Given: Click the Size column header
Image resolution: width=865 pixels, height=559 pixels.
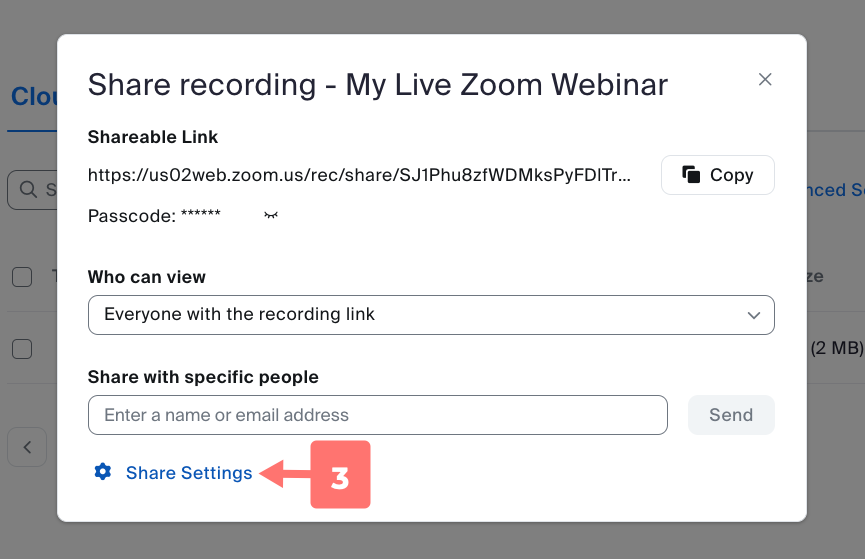Looking at the screenshot, I should coord(814,277).
